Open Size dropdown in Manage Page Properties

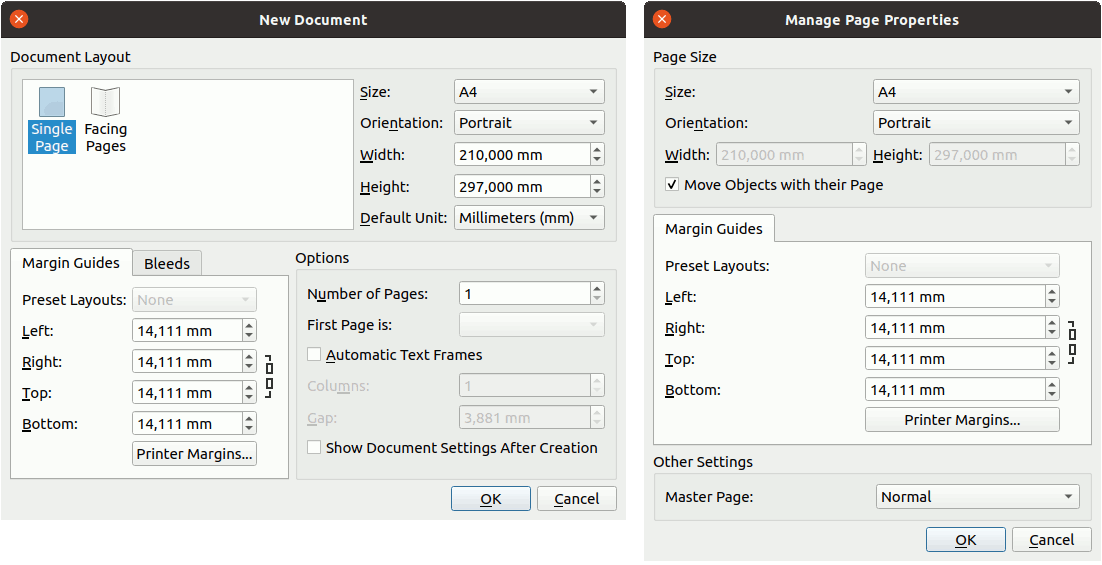[x=975, y=92]
